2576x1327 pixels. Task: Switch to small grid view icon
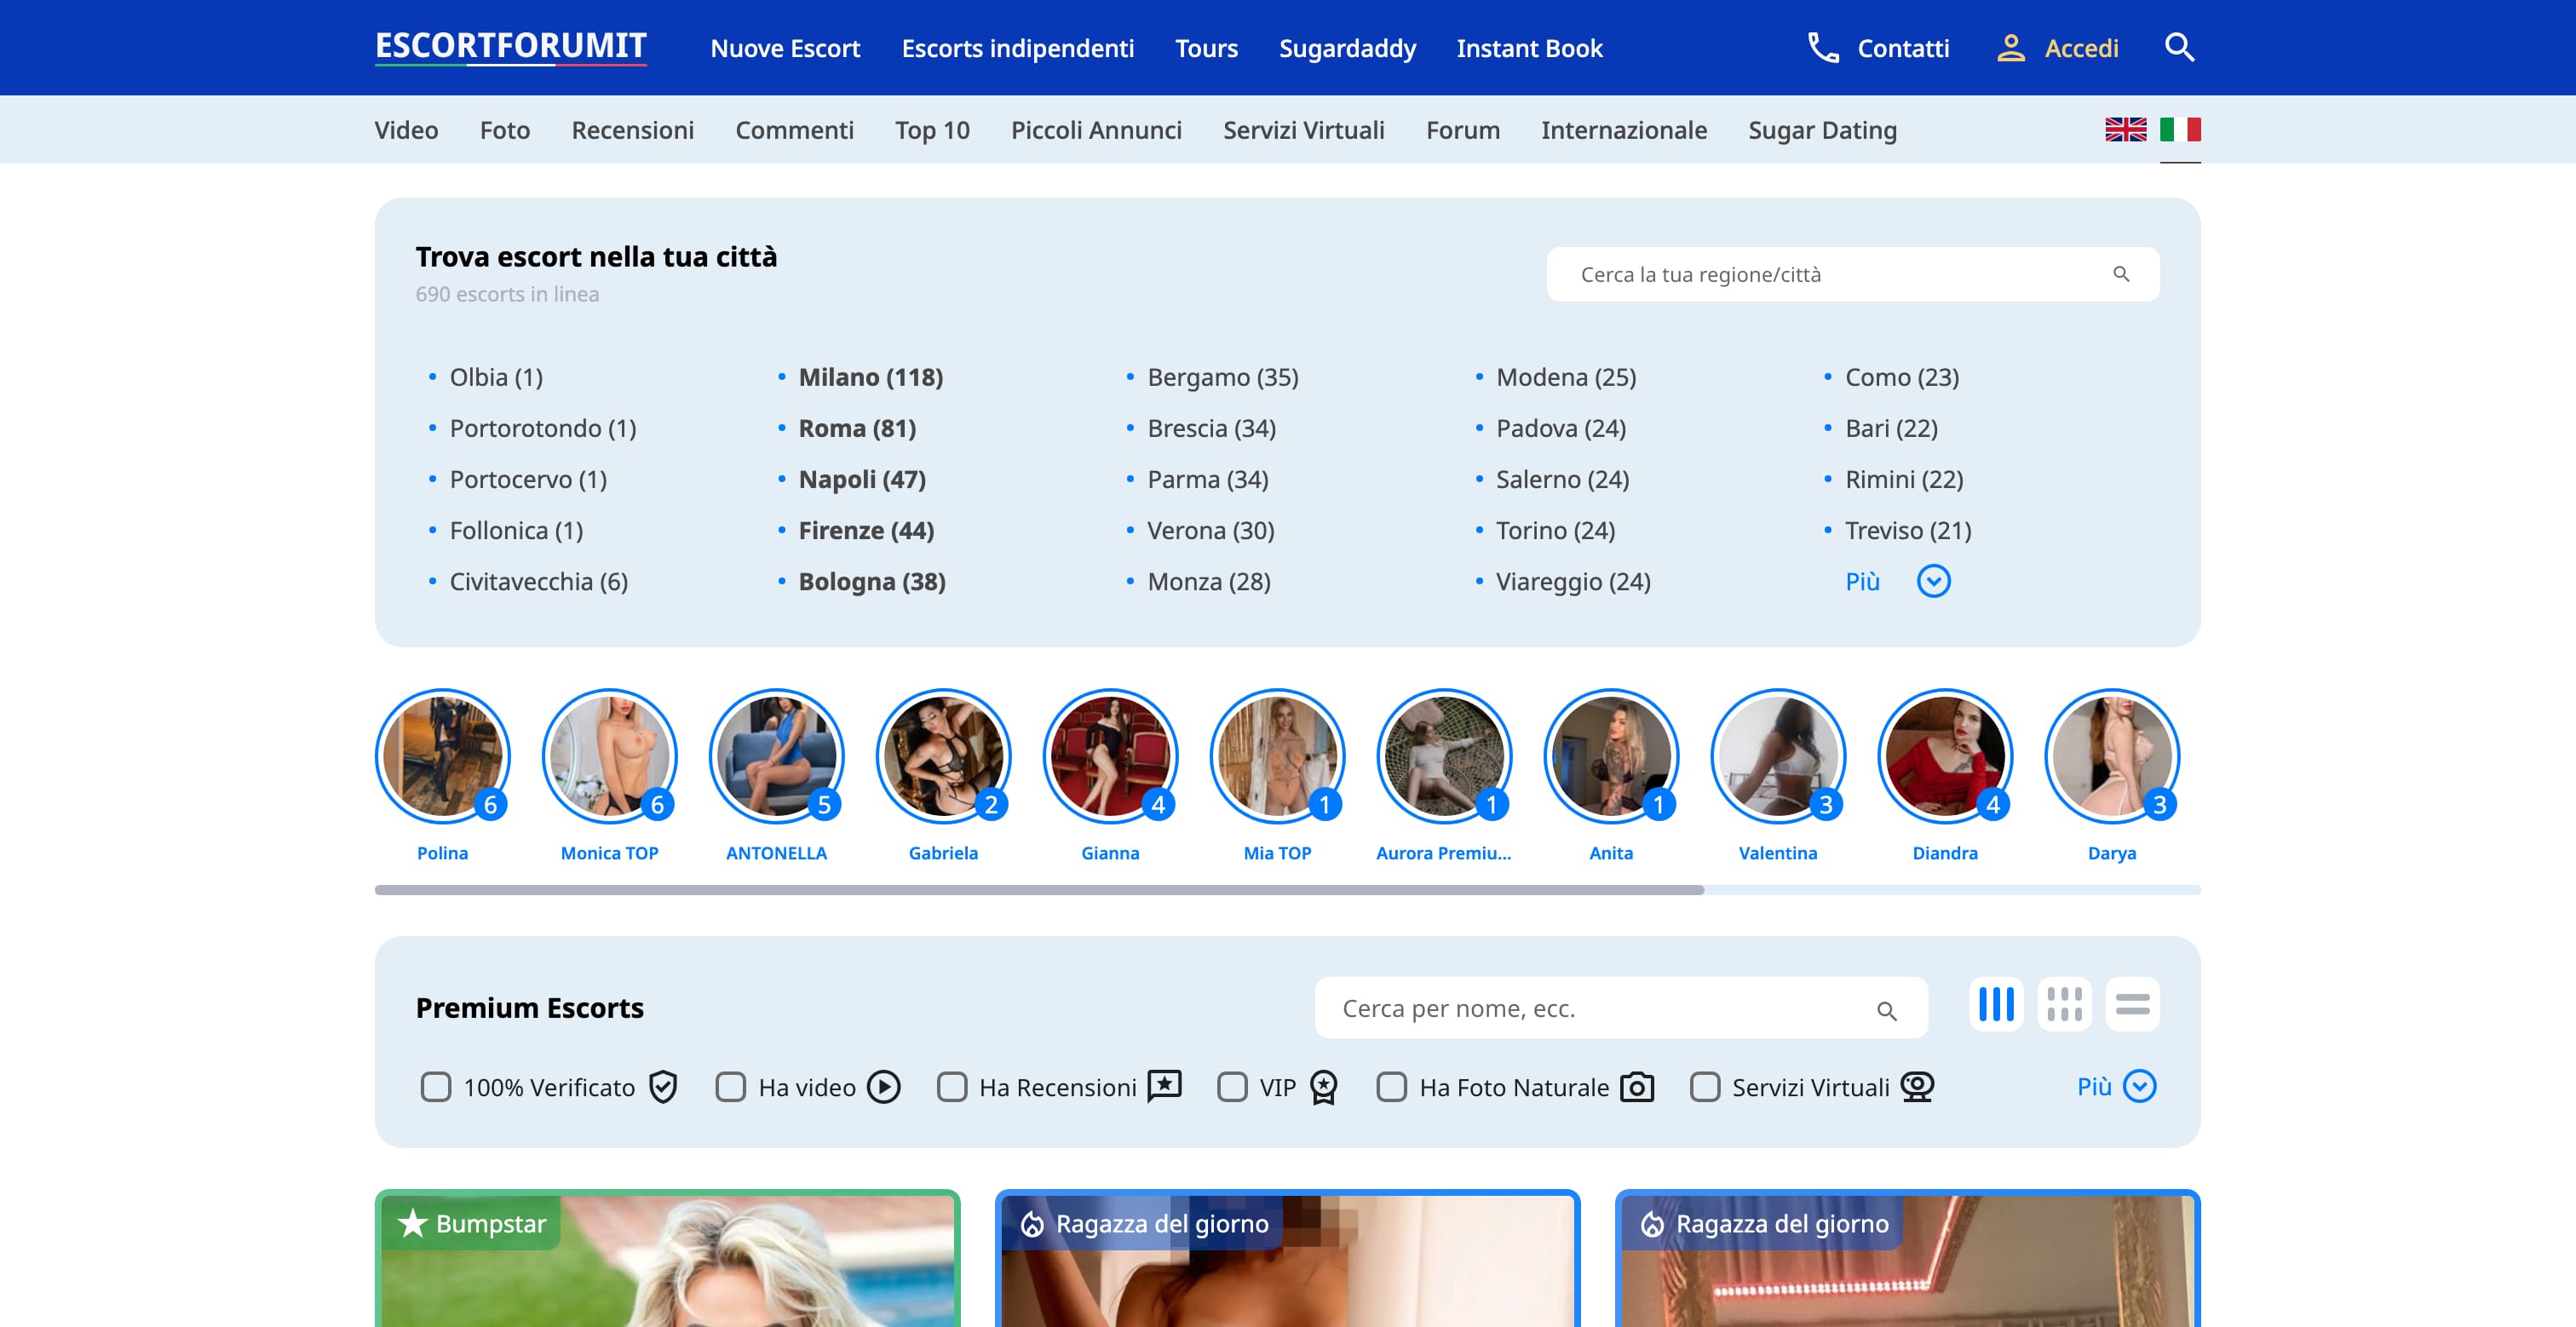point(2064,1004)
